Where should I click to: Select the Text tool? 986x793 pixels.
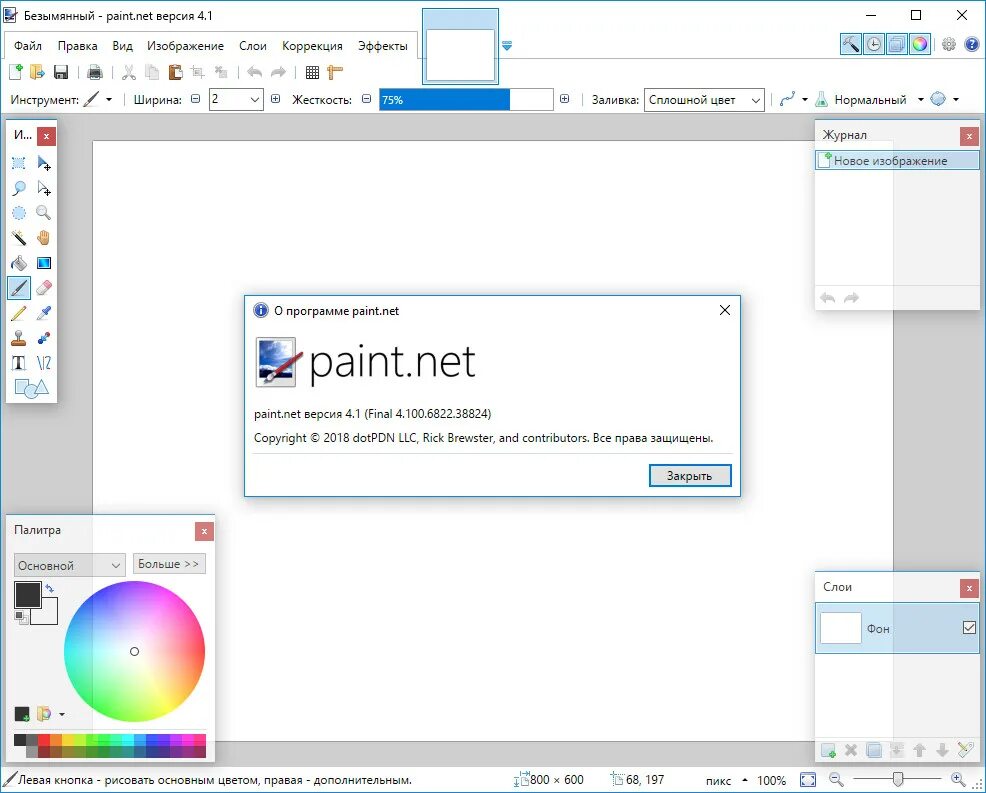pyautogui.click(x=19, y=363)
